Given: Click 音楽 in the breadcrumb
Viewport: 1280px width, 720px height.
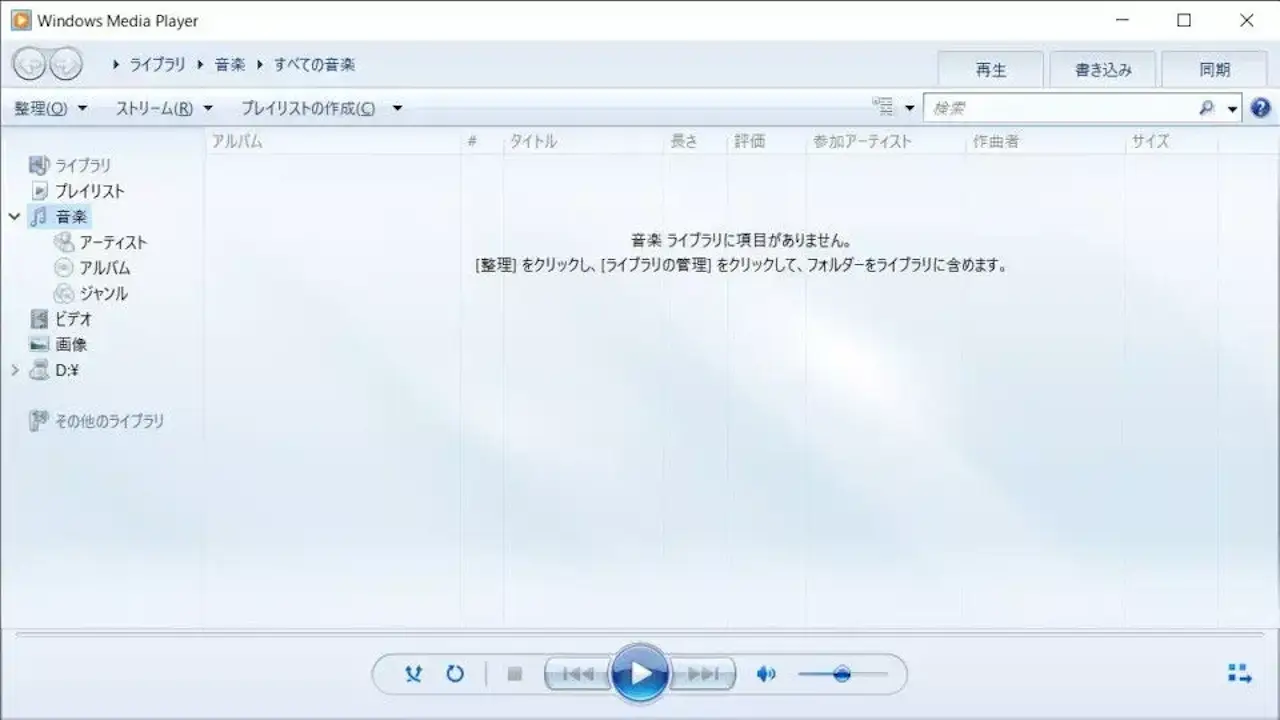Looking at the screenshot, I should click(230, 64).
